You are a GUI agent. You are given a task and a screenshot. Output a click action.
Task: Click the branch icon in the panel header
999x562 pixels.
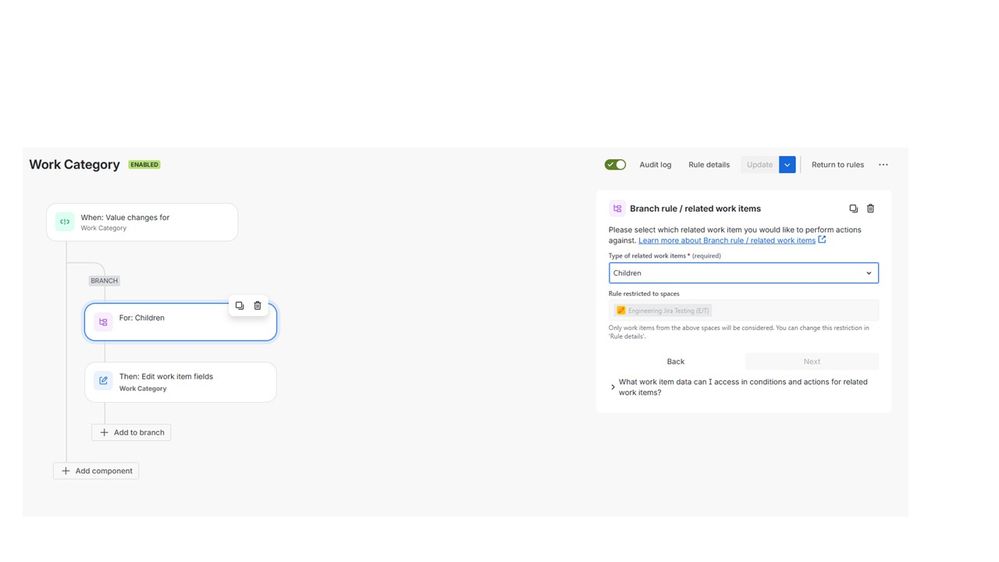(x=617, y=208)
